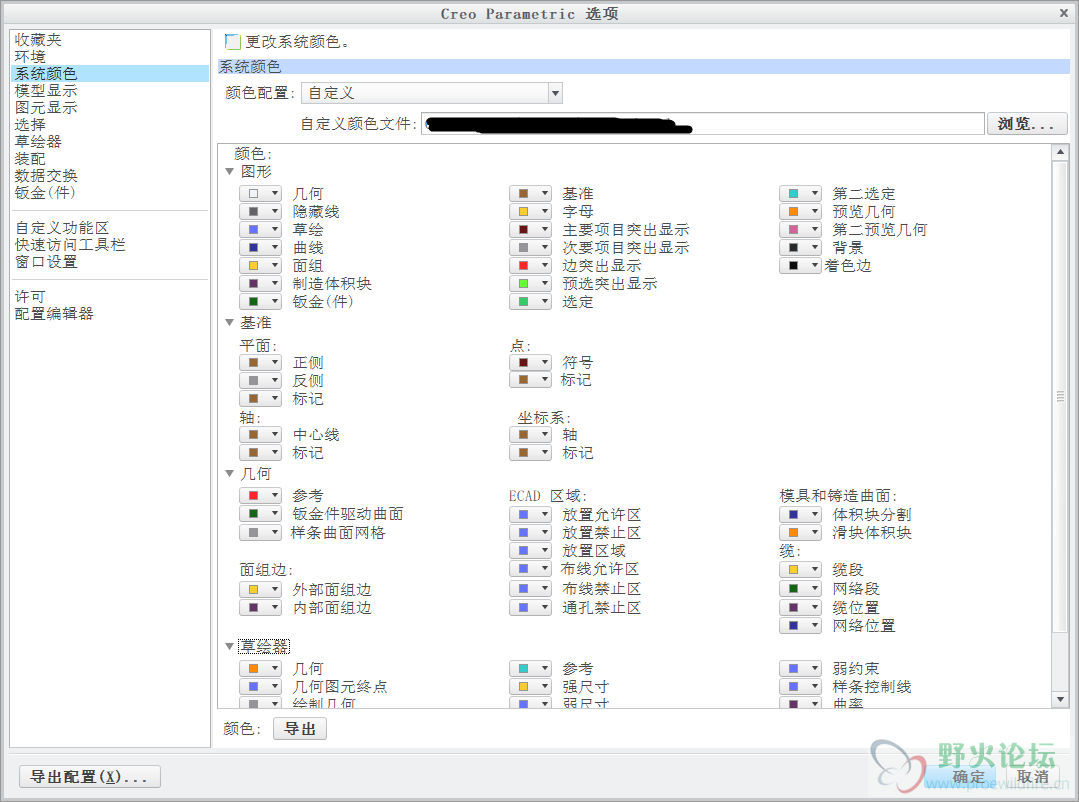Open the 曲线 color dropdown

pos(261,247)
